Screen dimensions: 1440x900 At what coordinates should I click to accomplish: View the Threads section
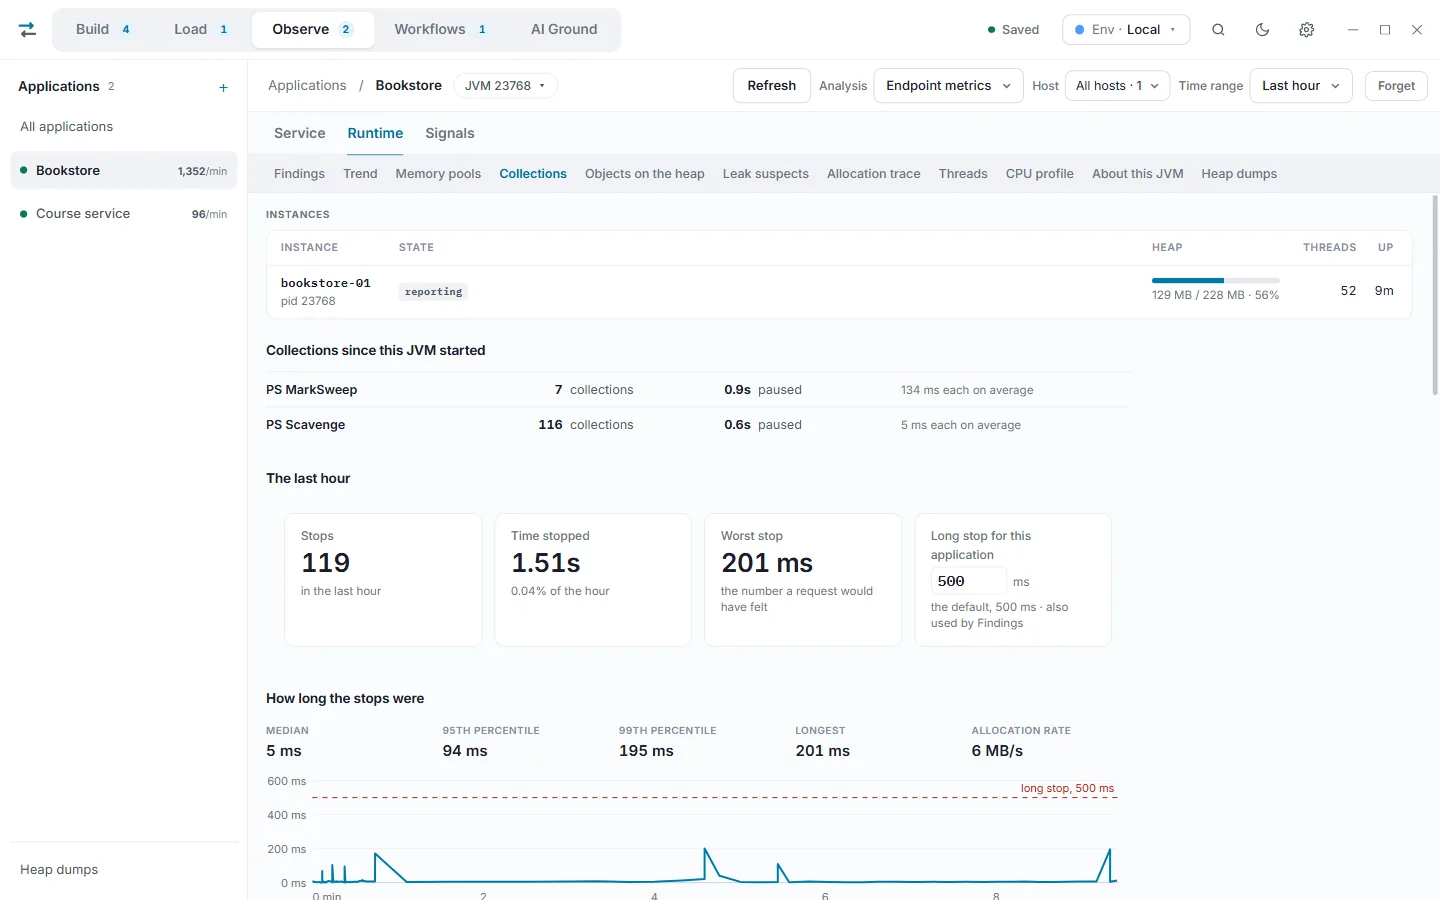[x=963, y=174]
